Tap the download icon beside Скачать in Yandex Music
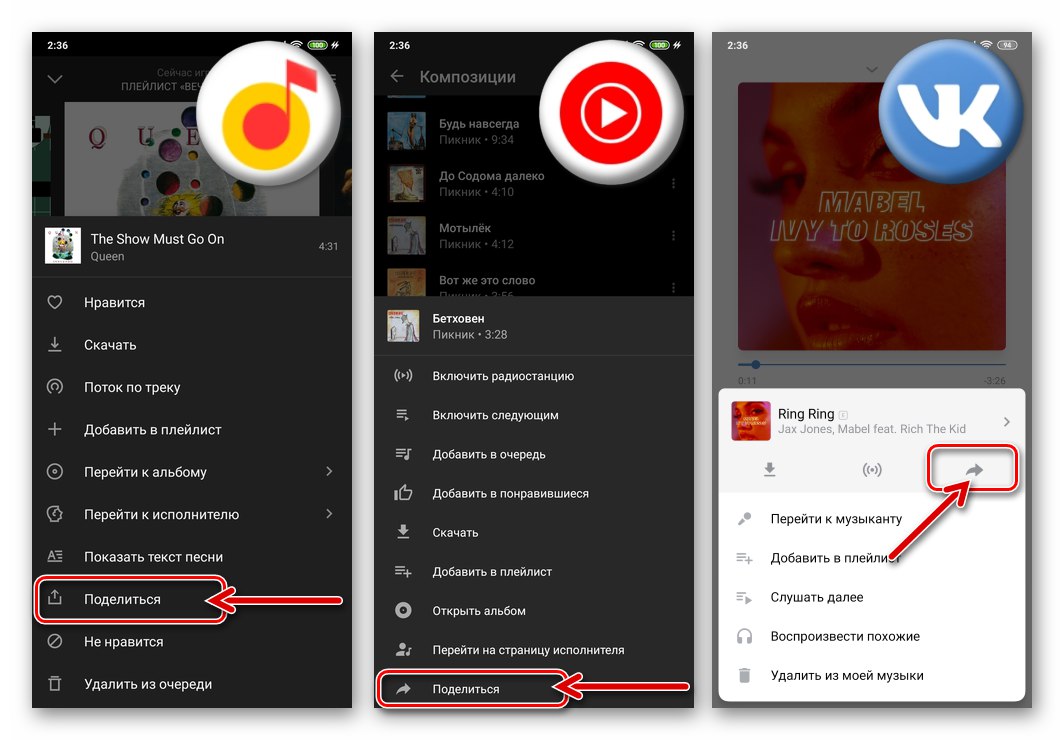The width and height of the screenshot is (1064, 740). click(55, 345)
